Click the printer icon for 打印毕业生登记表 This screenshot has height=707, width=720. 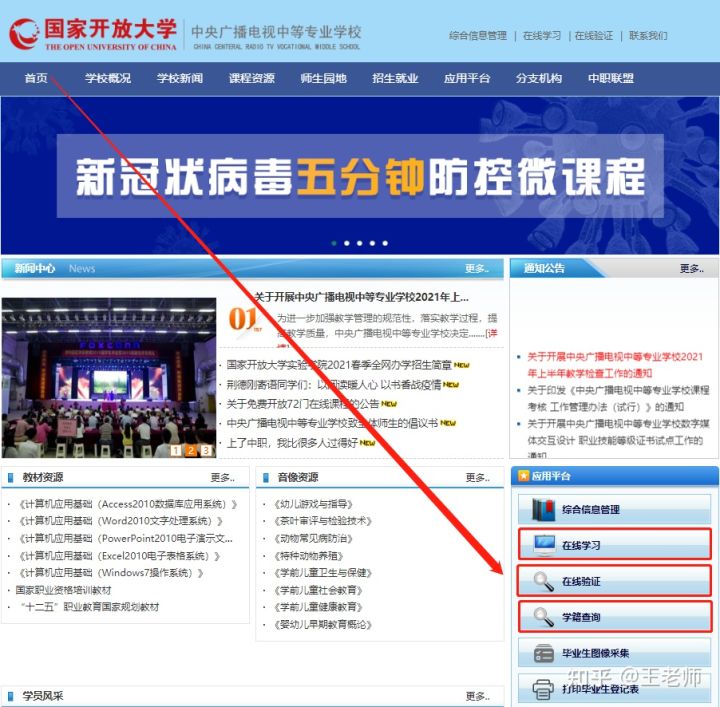coord(544,689)
